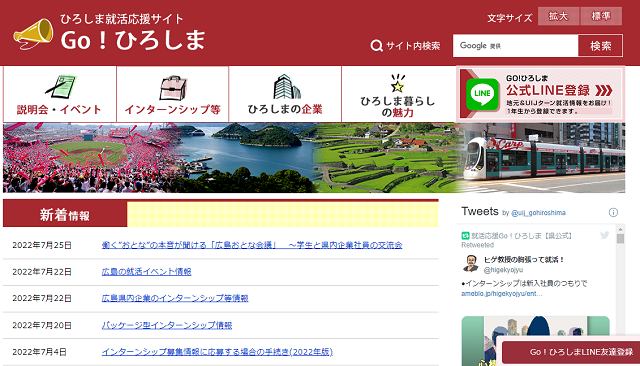Open the インターンシップ等 menu item

(173, 94)
